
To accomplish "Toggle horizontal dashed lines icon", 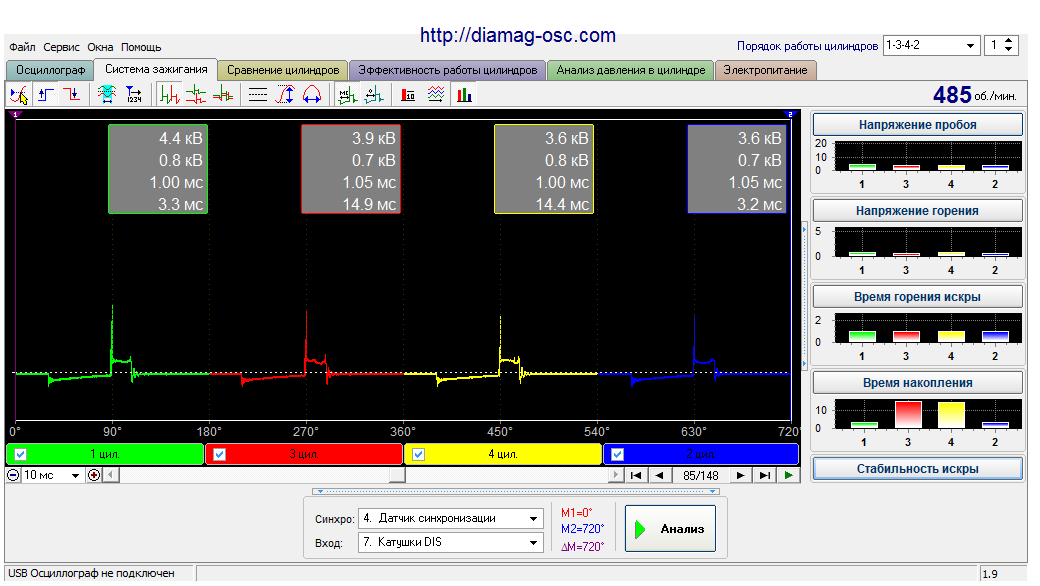I will (x=257, y=95).
